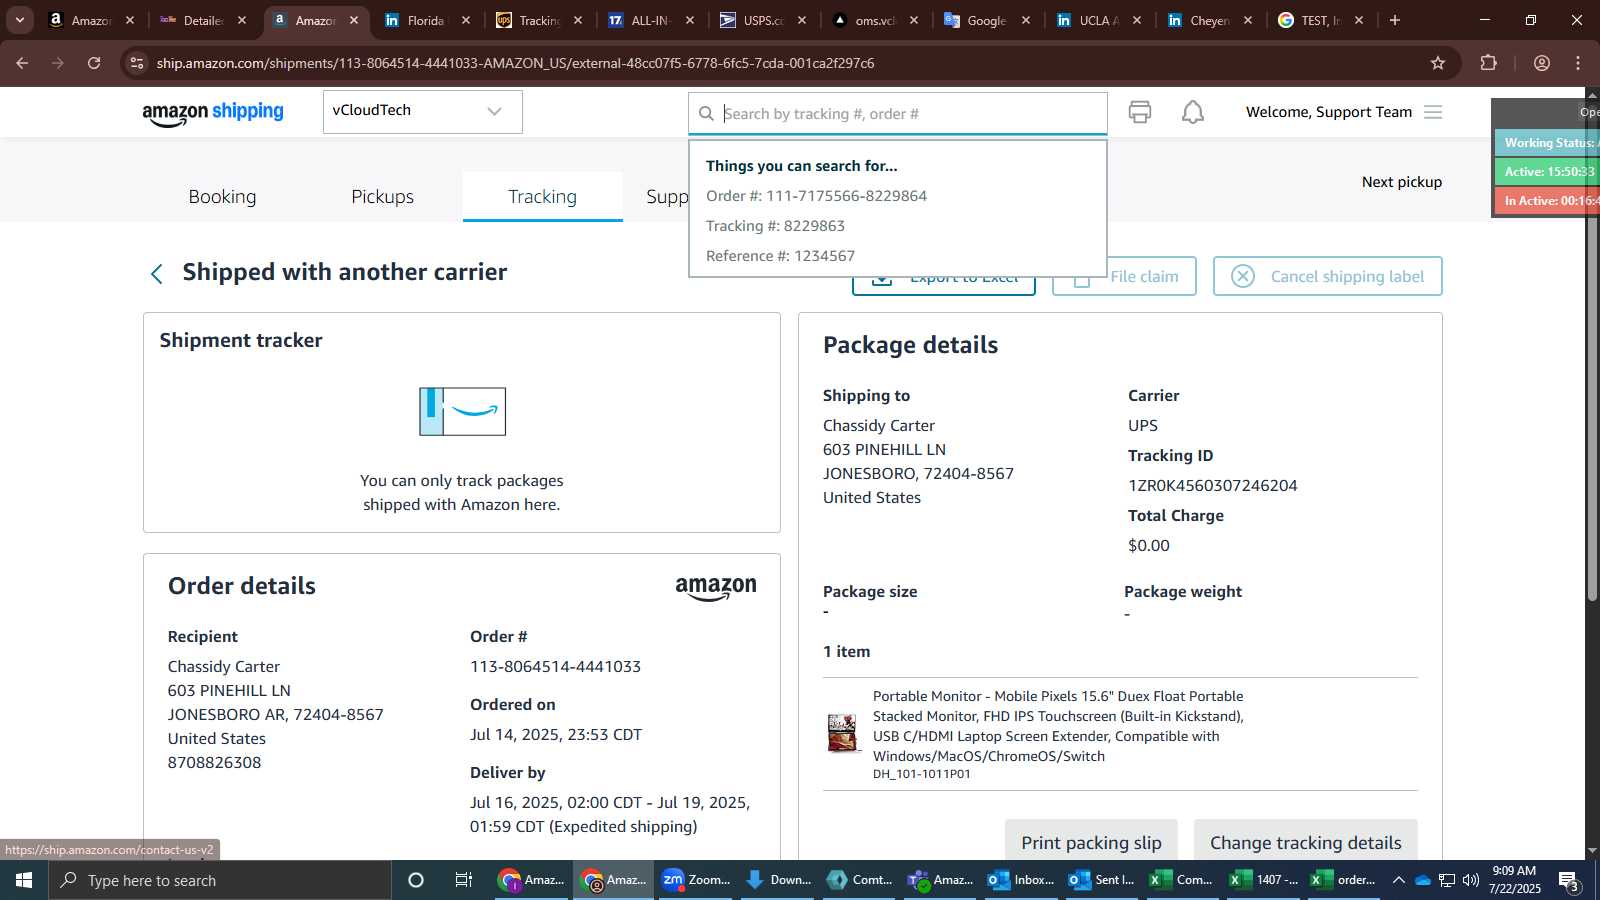Image resolution: width=1600 pixels, height=900 pixels.
Task: Click the tracking ID 1ZR0K4560307246204
Action: [x=1213, y=486]
